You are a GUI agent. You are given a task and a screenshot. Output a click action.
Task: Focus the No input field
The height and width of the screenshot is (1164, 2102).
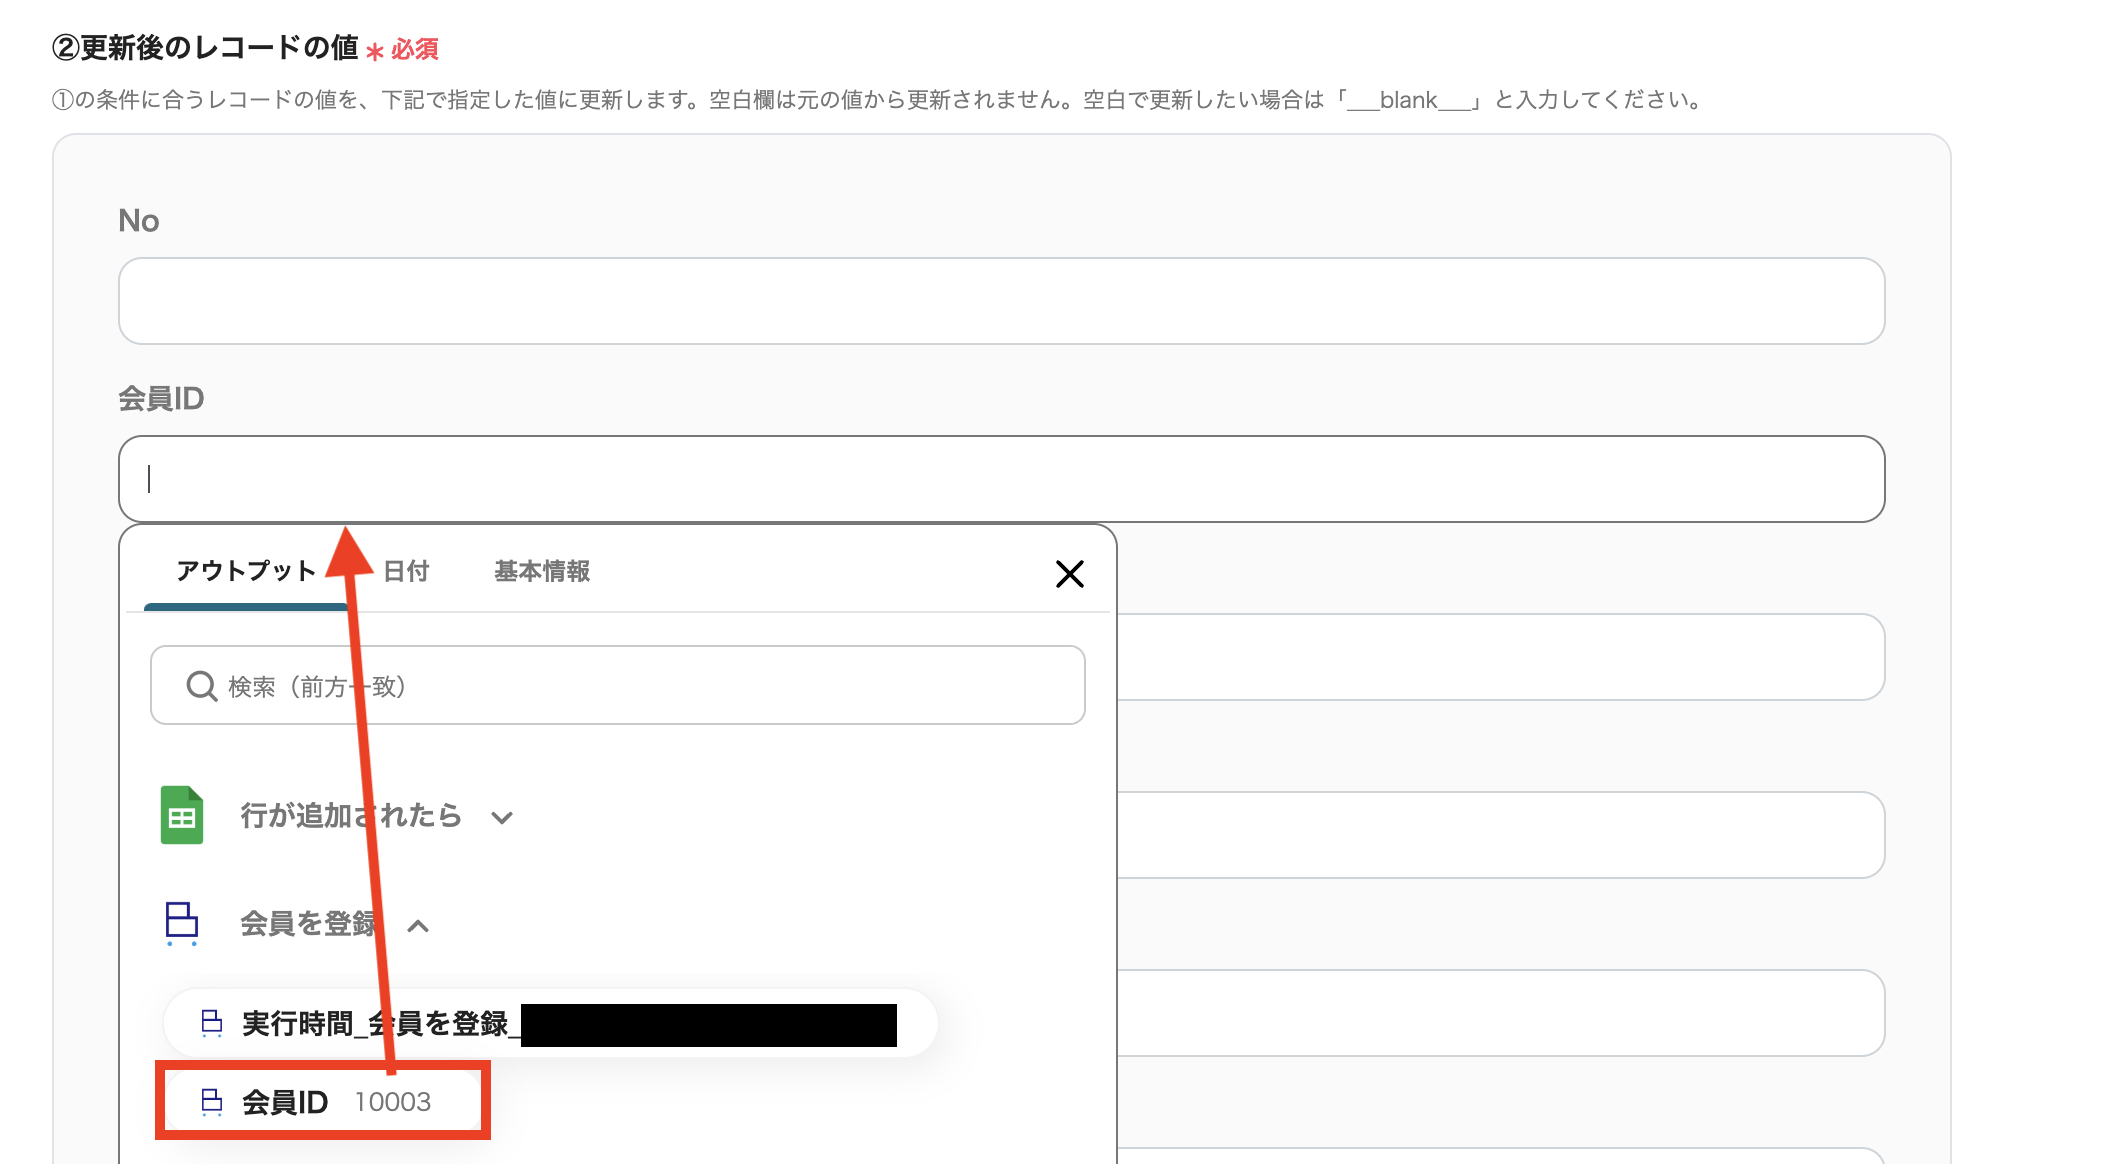(1001, 301)
